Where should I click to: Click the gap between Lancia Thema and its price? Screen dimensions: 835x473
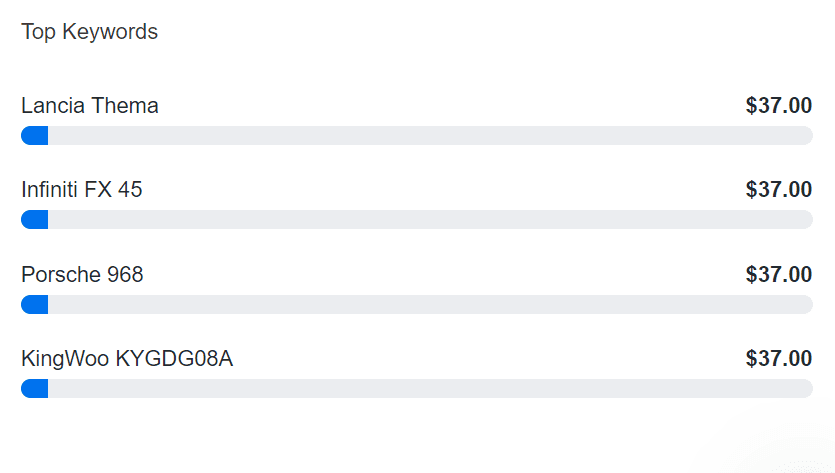click(450, 106)
